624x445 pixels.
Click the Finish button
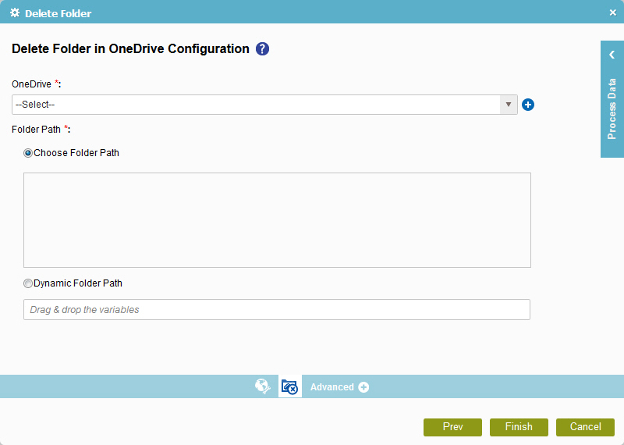518,427
